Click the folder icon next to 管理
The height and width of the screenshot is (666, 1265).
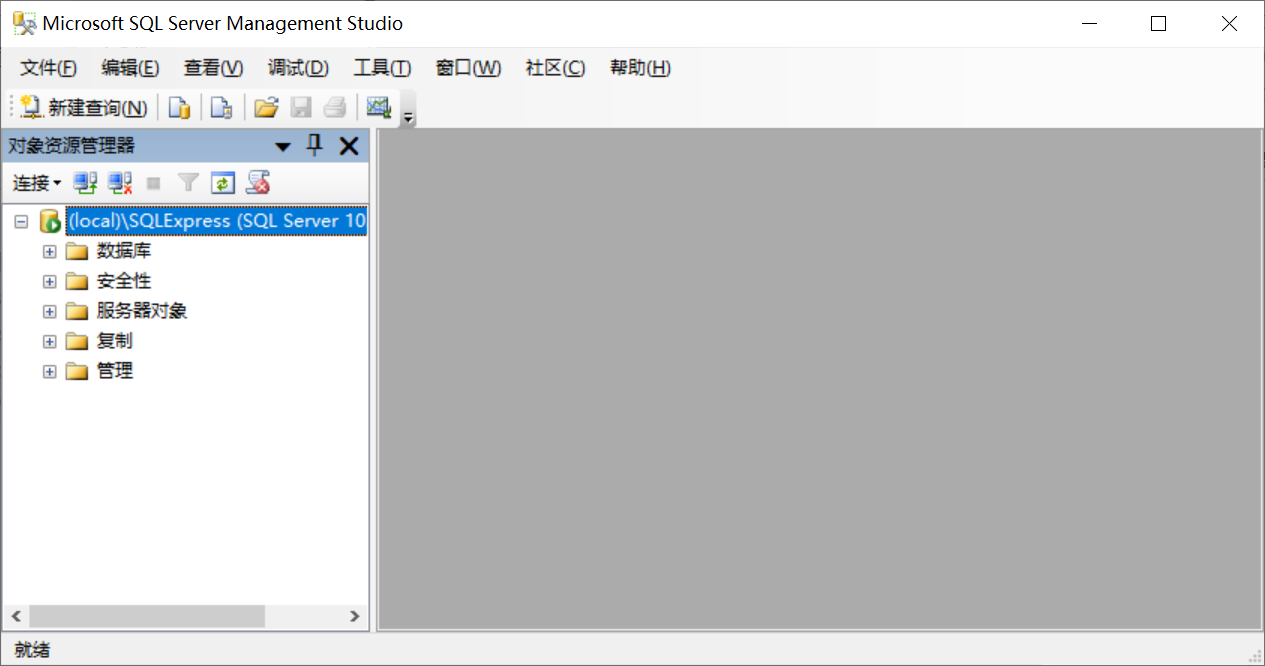[x=77, y=371]
